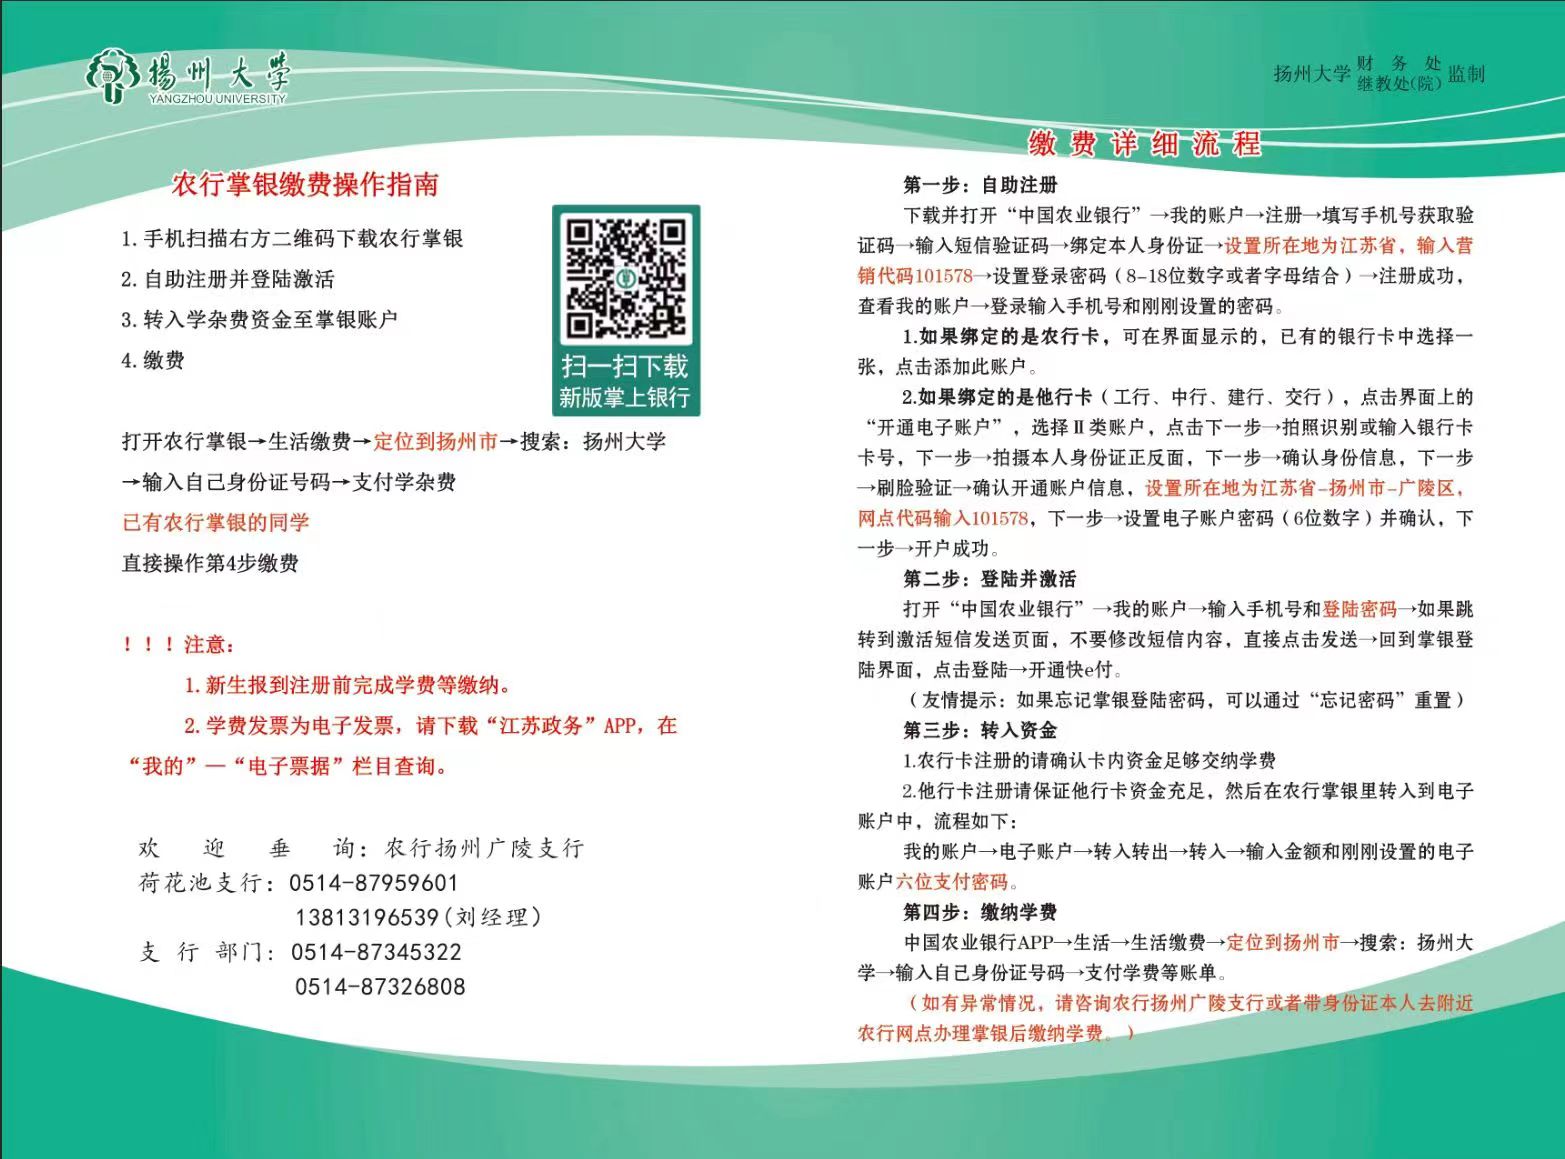Click the ！！！注意 warning heading
Viewport: 1565px width, 1159px height.
[x=179, y=645]
